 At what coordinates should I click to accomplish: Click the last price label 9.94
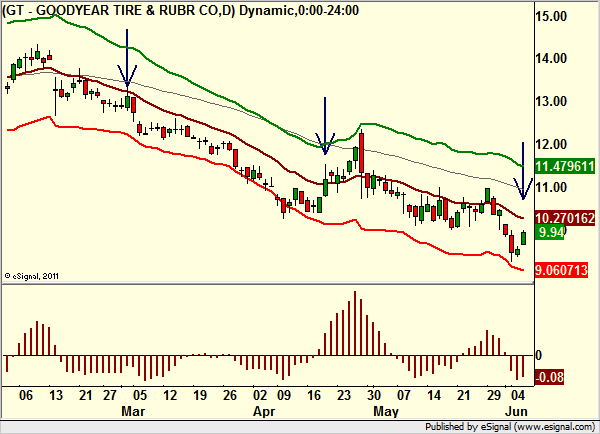coord(549,232)
